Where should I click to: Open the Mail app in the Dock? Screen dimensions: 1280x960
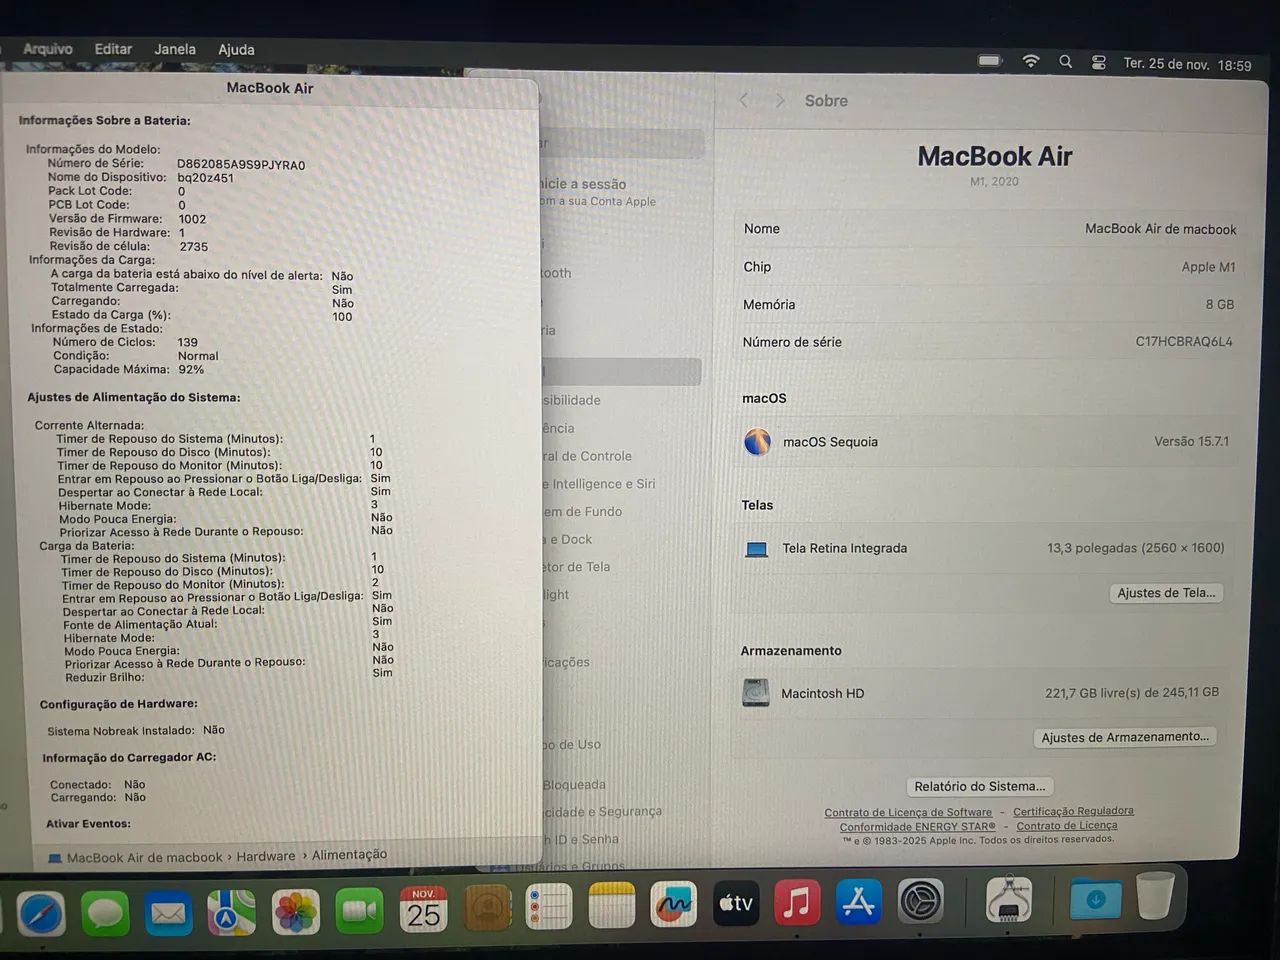(168, 913)
